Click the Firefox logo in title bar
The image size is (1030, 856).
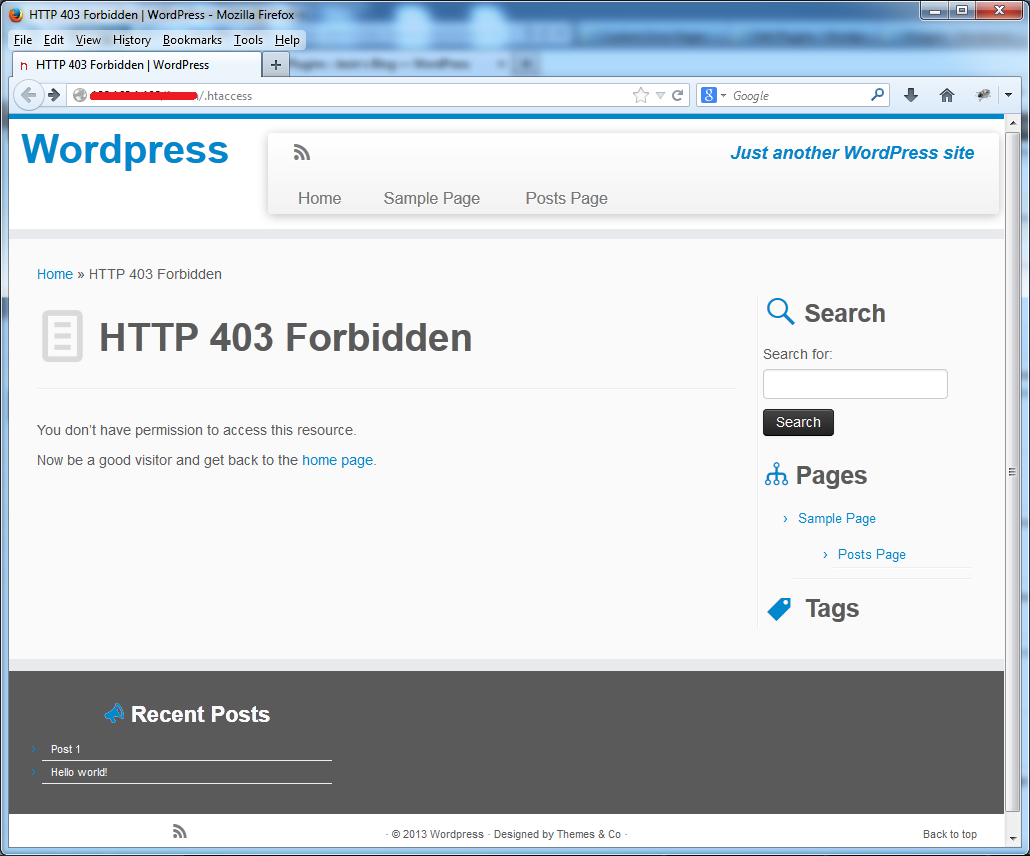point(16,14)
